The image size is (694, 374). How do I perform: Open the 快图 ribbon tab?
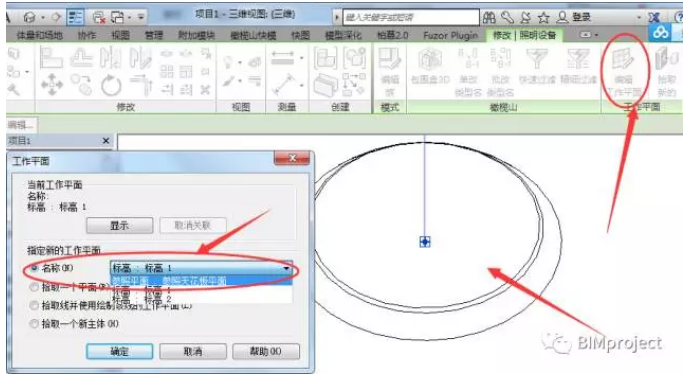point(300,35)
